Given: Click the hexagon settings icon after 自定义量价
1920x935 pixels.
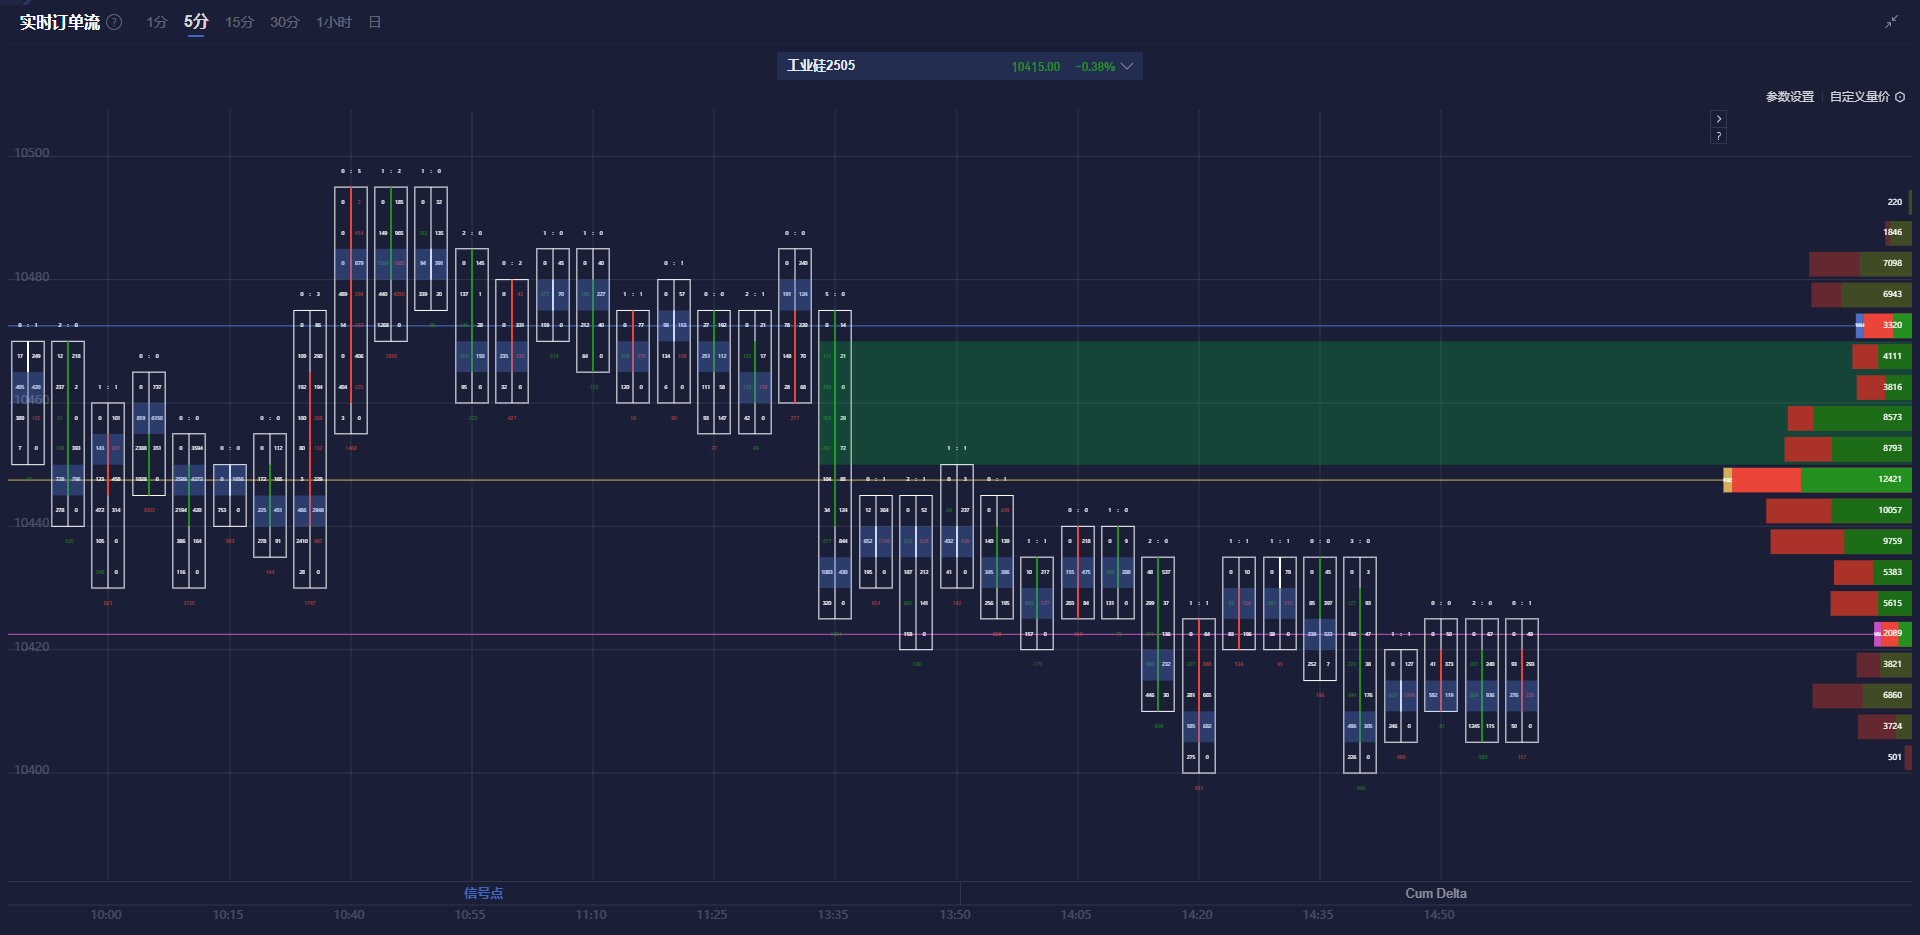Looking at the screenshot, I should (1900, 97).
